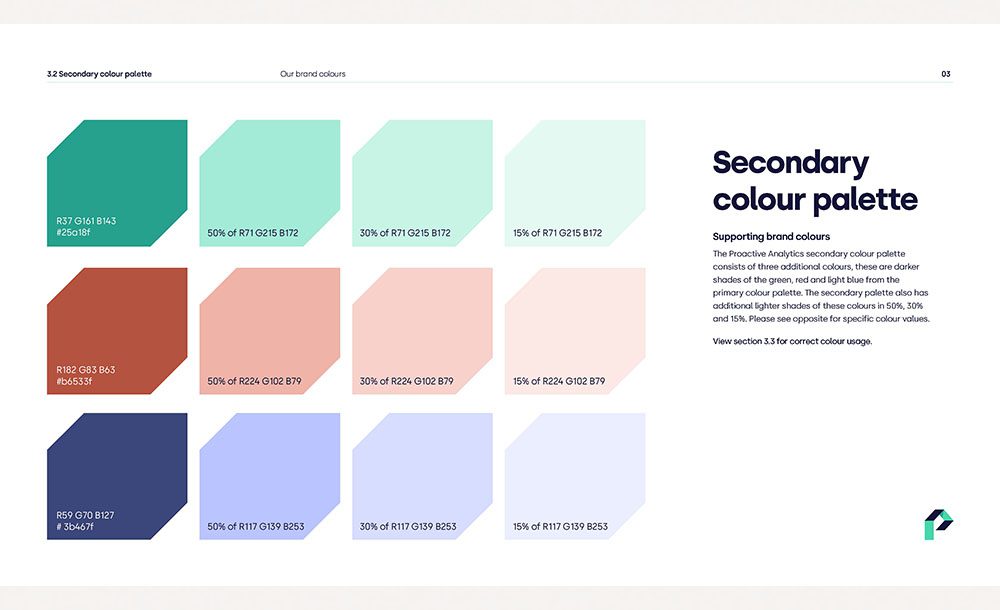The width and height of the screenshot is (1000, 610).
Task: Select the dark green #25a18f swatch
Action: (117, 183)
